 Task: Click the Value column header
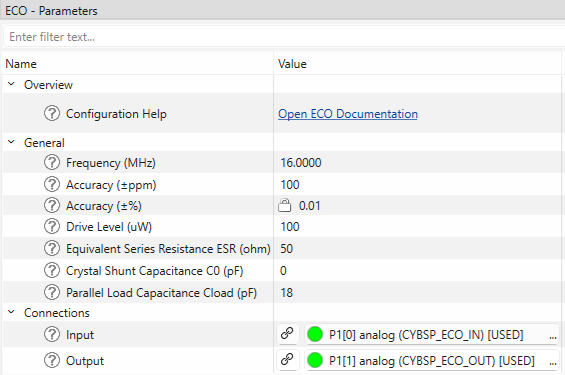coord(292,64)
